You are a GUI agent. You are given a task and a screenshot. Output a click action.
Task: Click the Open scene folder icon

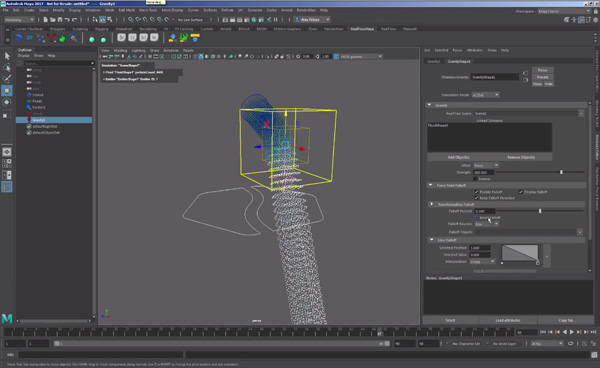[53, 20]
